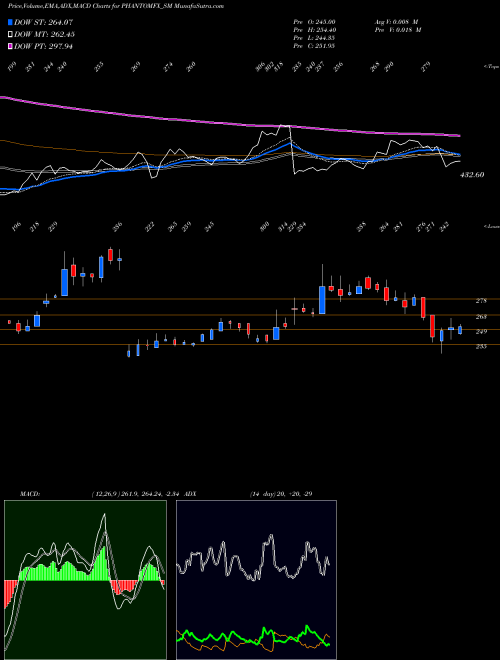This screenshot has width=500, height=660.
Task: Click the MACD (12,26,9) values text
Action: 136,494
